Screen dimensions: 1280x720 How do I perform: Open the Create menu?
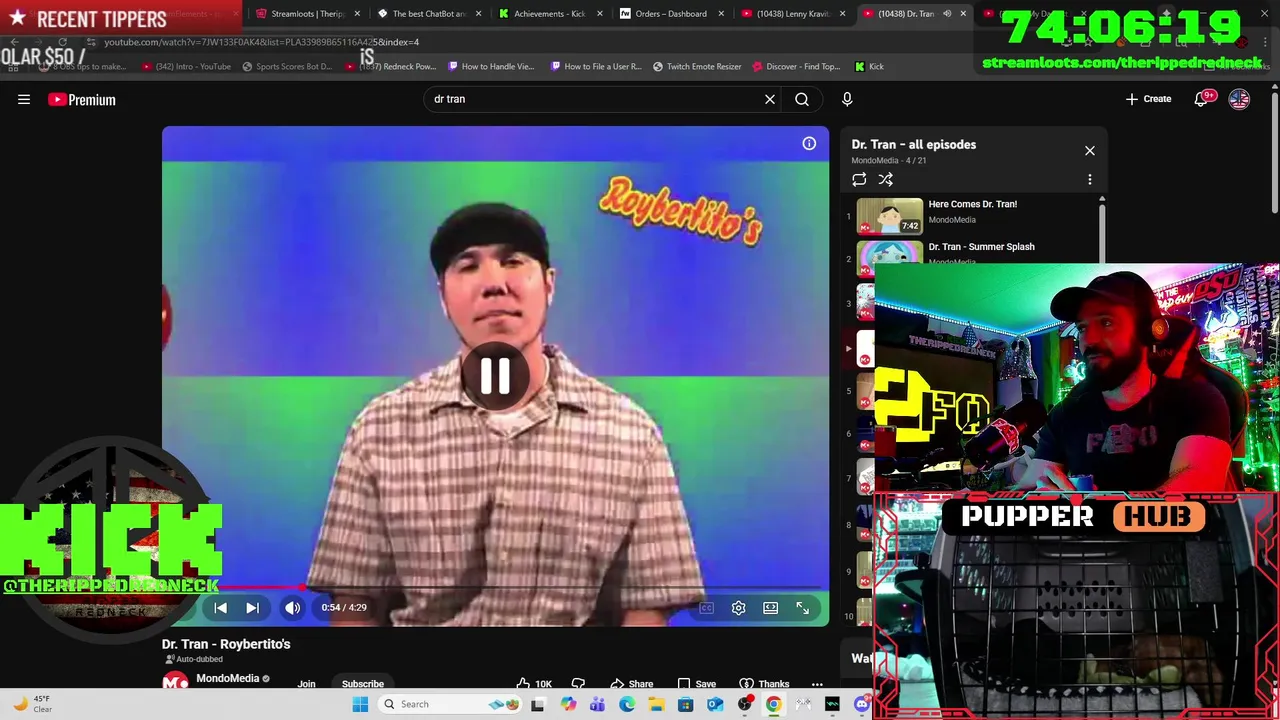(1148, 99)
